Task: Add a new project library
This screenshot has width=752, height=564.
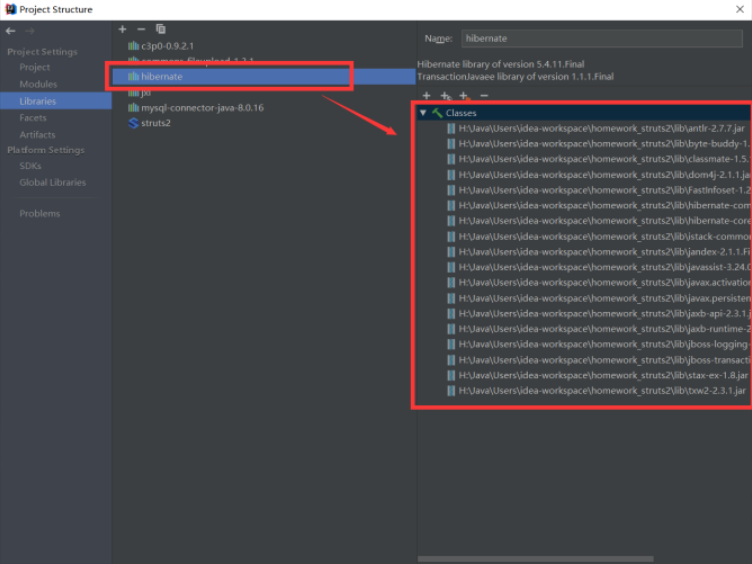Action: tap(122, 29)
